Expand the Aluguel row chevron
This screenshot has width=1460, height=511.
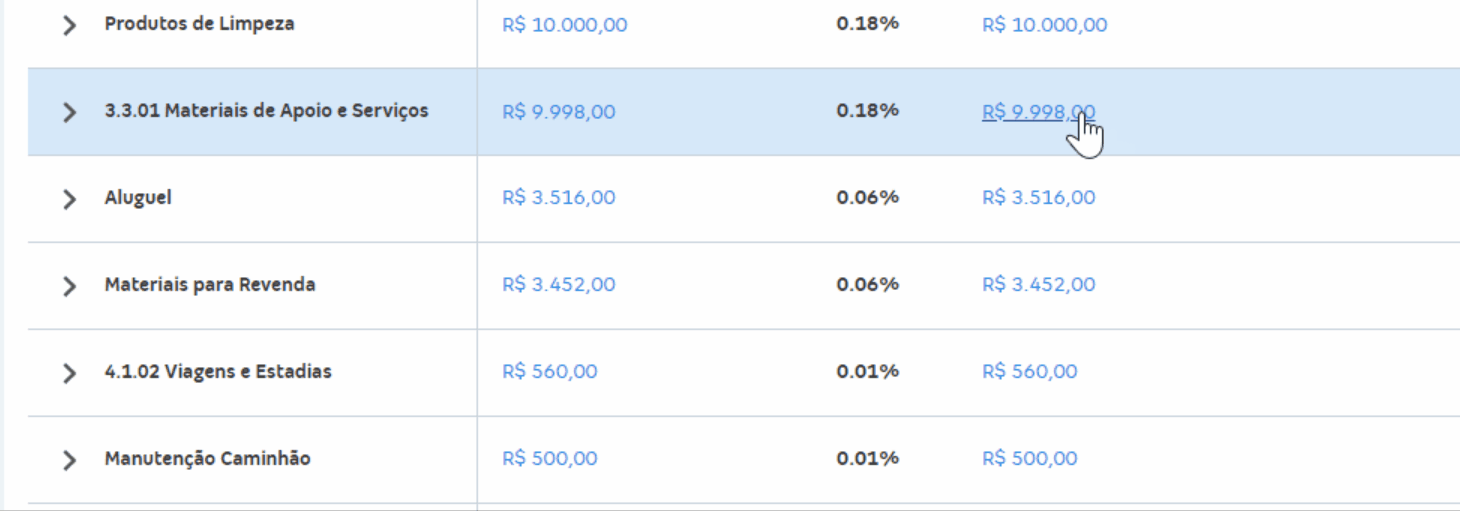tap(69, 199)
